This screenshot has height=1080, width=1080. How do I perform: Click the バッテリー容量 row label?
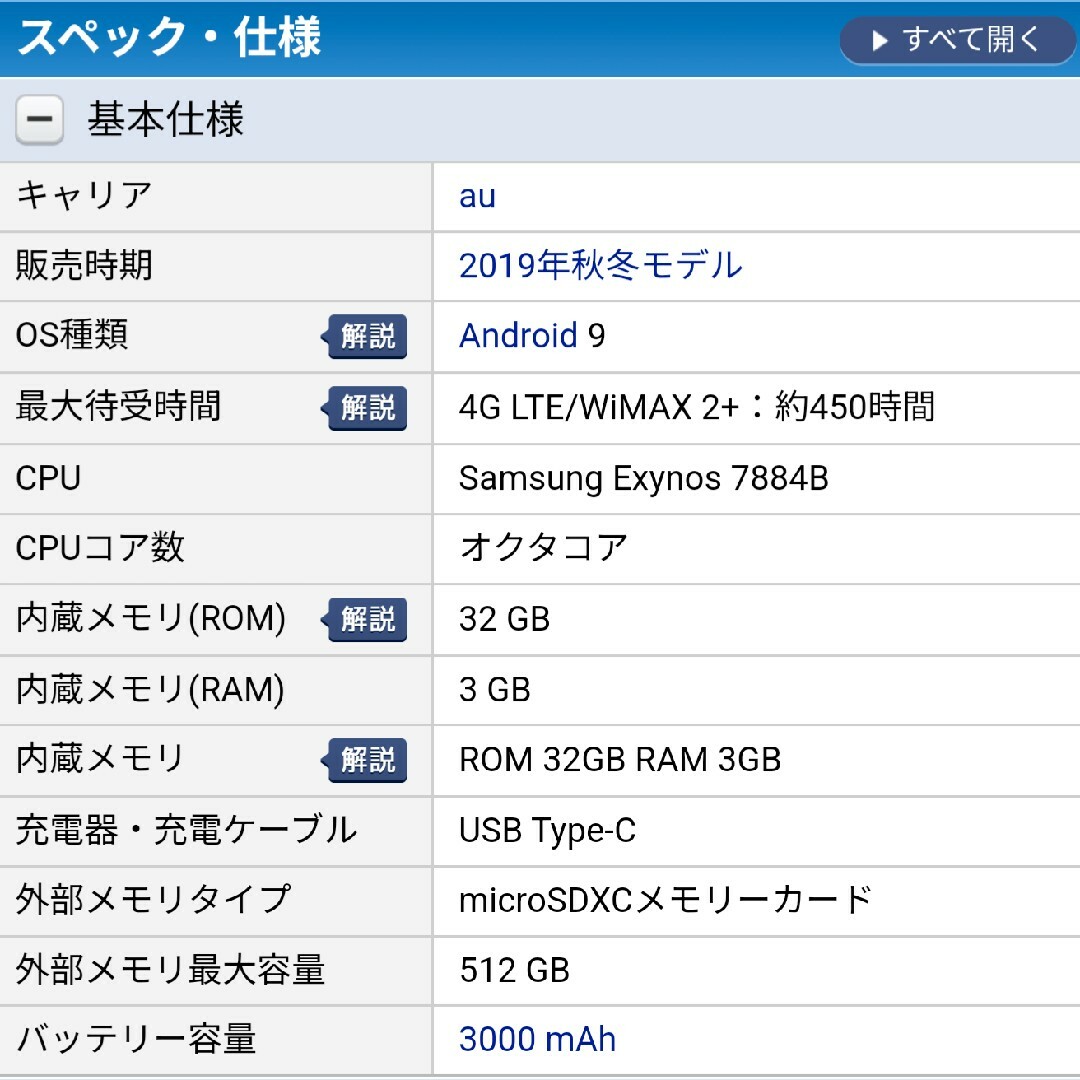click(136, 1039)
